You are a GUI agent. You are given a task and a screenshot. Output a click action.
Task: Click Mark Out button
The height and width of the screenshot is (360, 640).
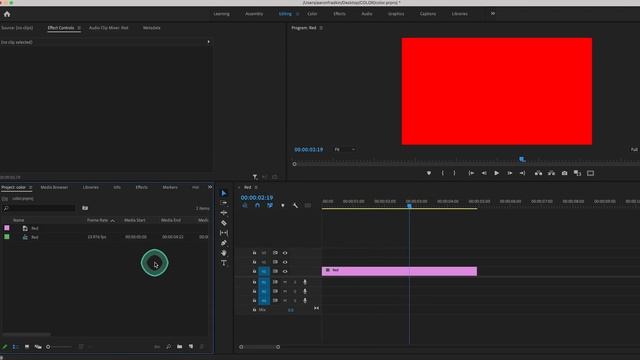(x=454, y=173)
